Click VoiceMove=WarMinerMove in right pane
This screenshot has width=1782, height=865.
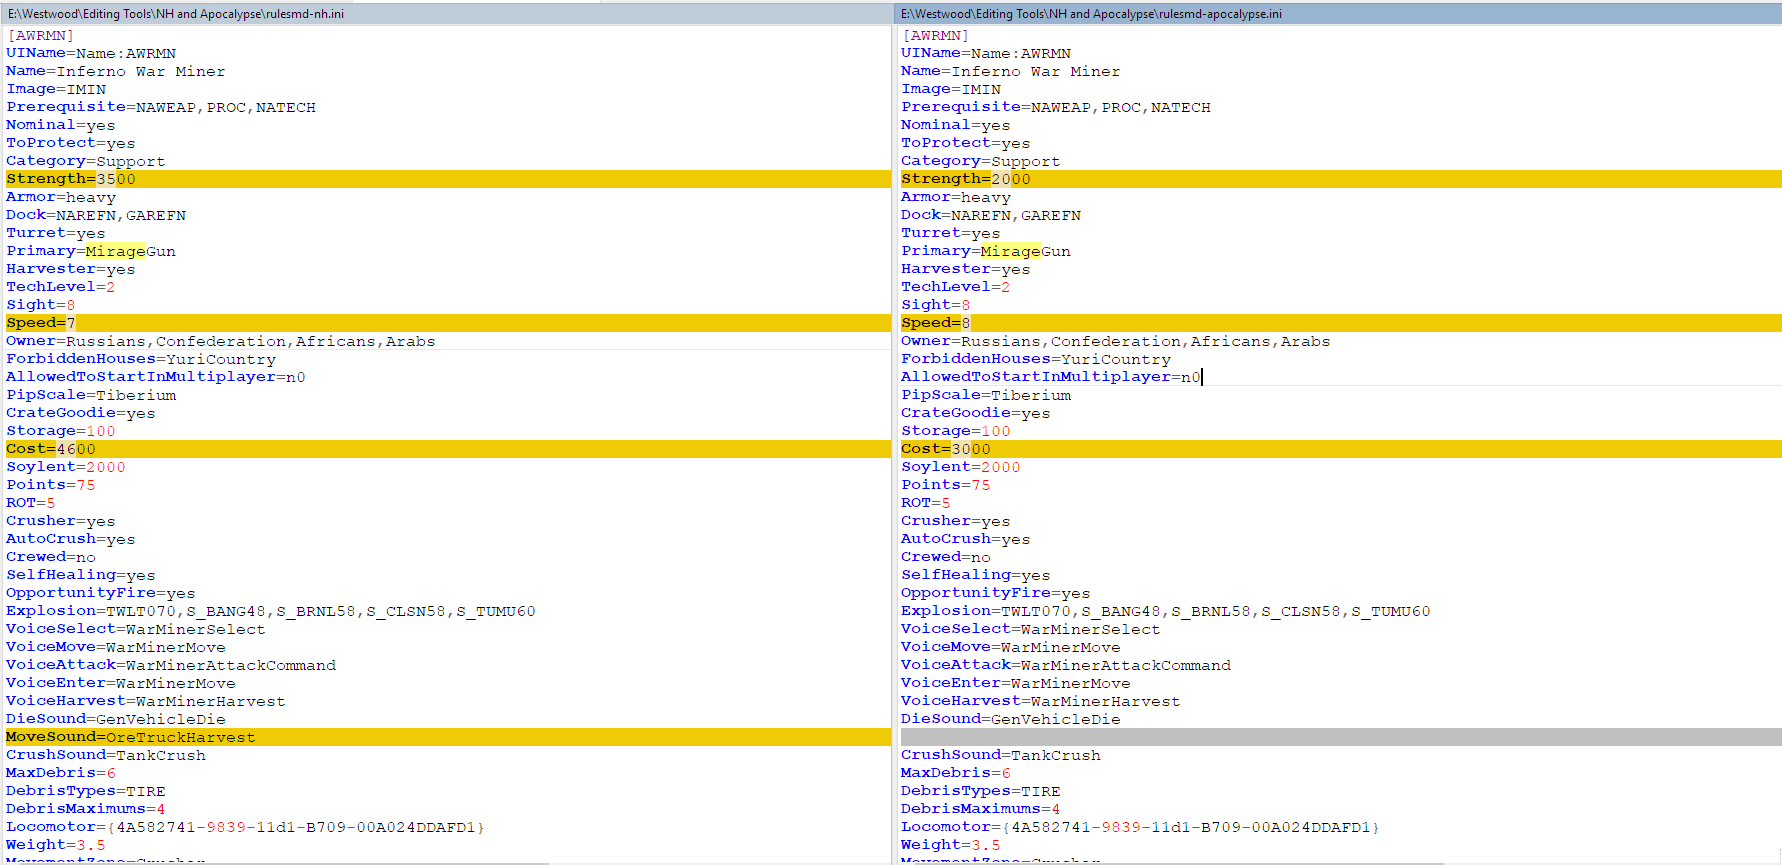(1011, 647)
